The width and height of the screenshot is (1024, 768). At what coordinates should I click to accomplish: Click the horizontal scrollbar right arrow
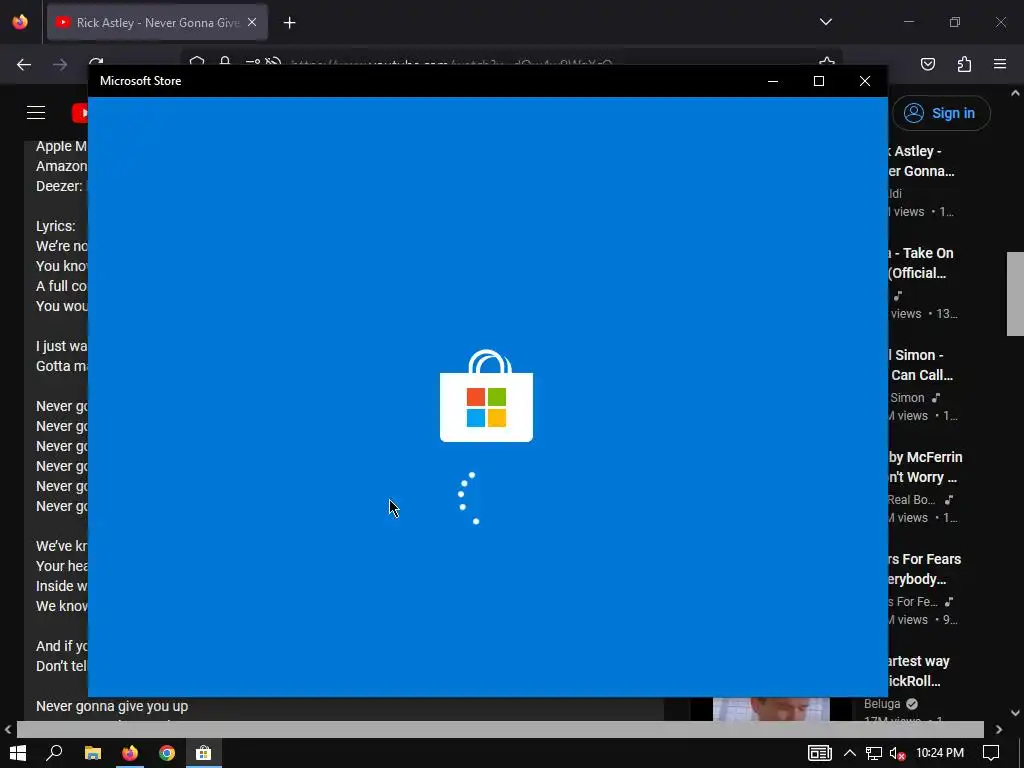point(999,729)
